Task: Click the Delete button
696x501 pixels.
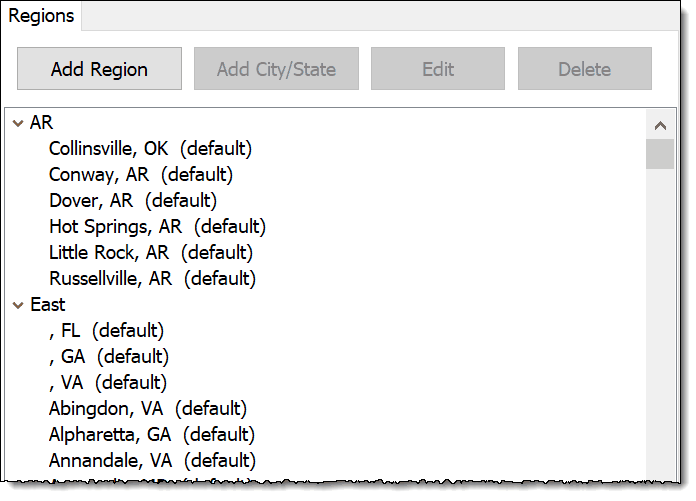Action: pos(584,69)
